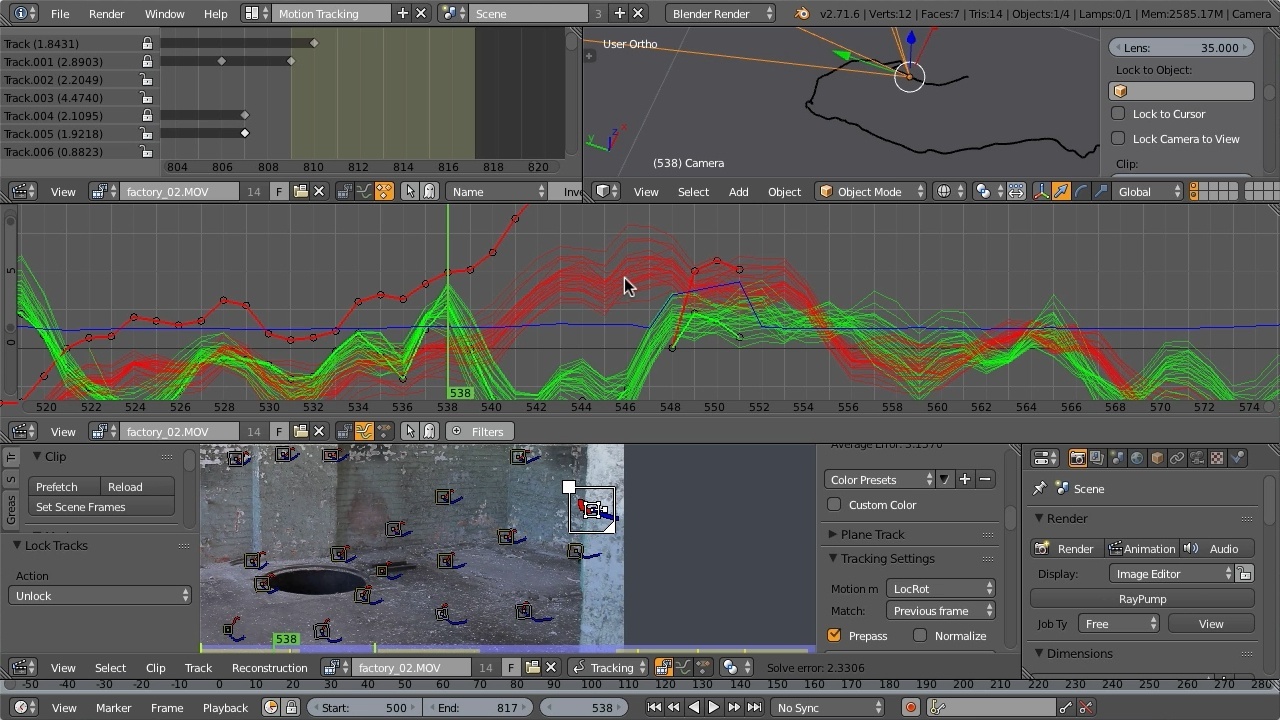Screen dimensions: 1280x720
Task: Open the Color Presets dropdown
Action: point(878,479)
